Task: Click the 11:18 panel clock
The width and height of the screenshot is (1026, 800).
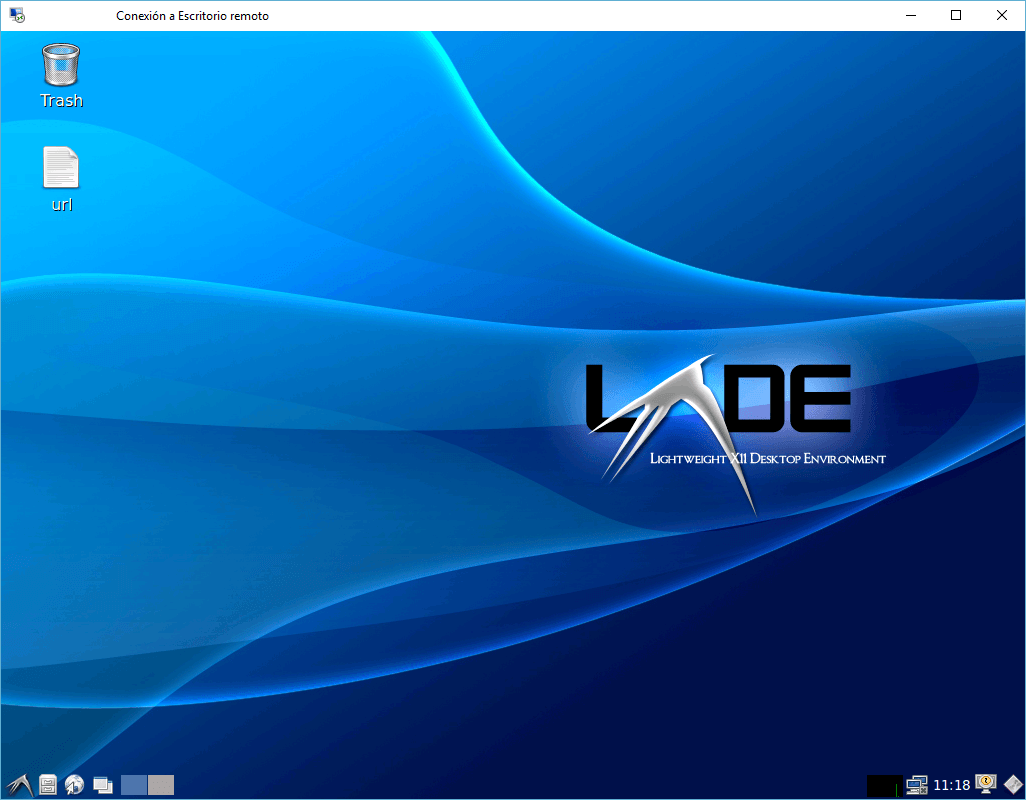Action: pyautogui.click(x=951, y=785)
